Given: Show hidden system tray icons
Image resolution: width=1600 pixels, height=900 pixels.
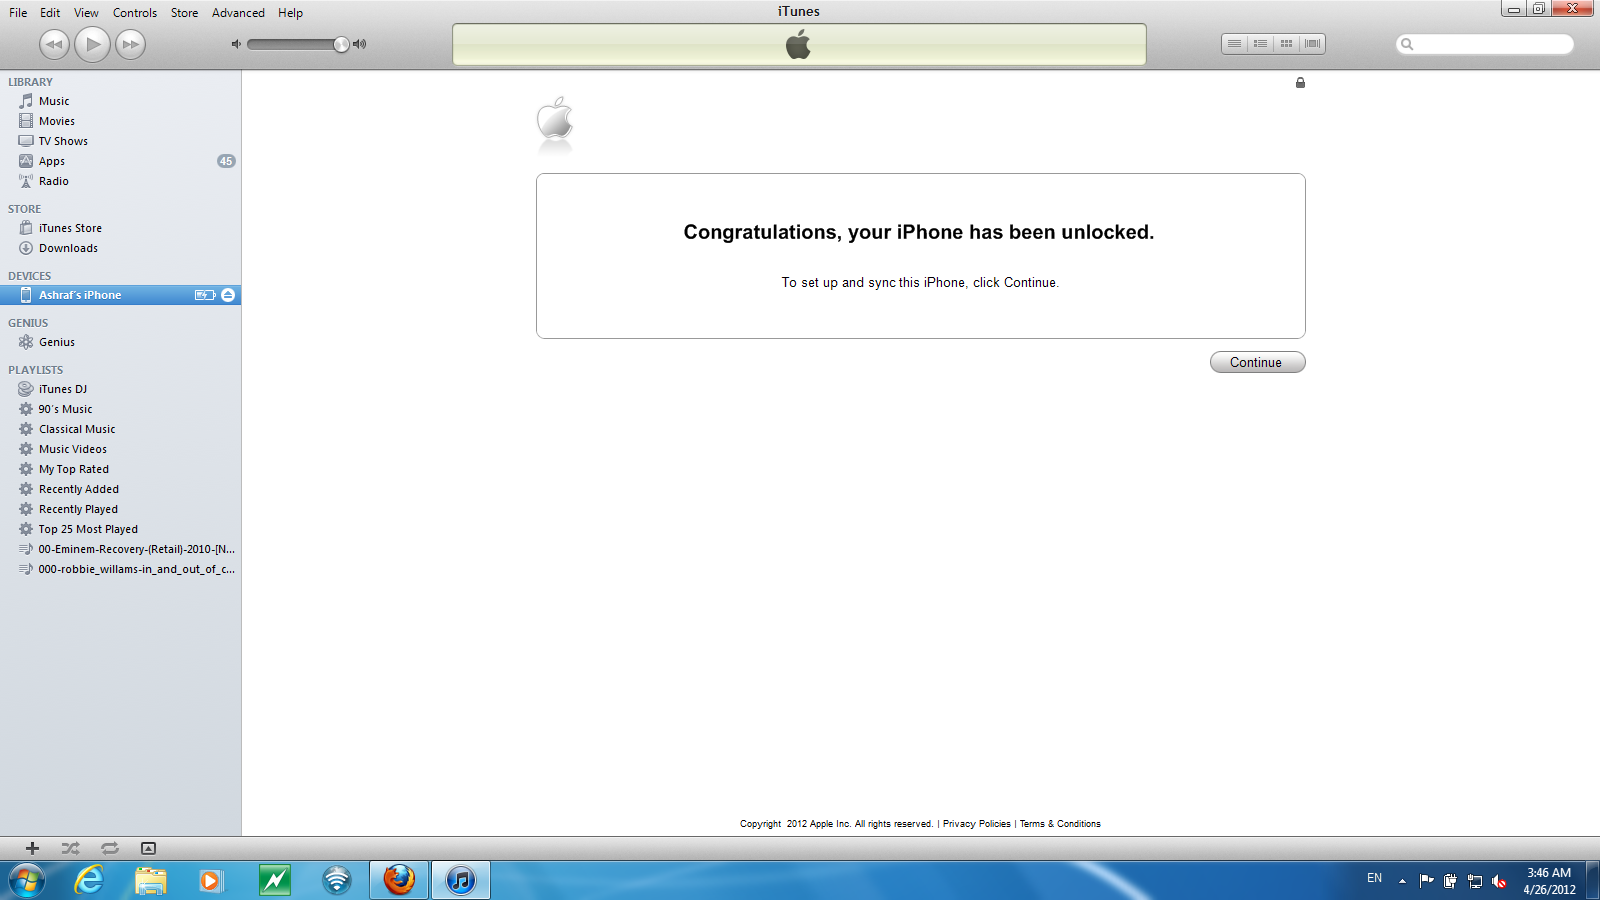Looking at the screenshot, I should [x=1402, y=881].
